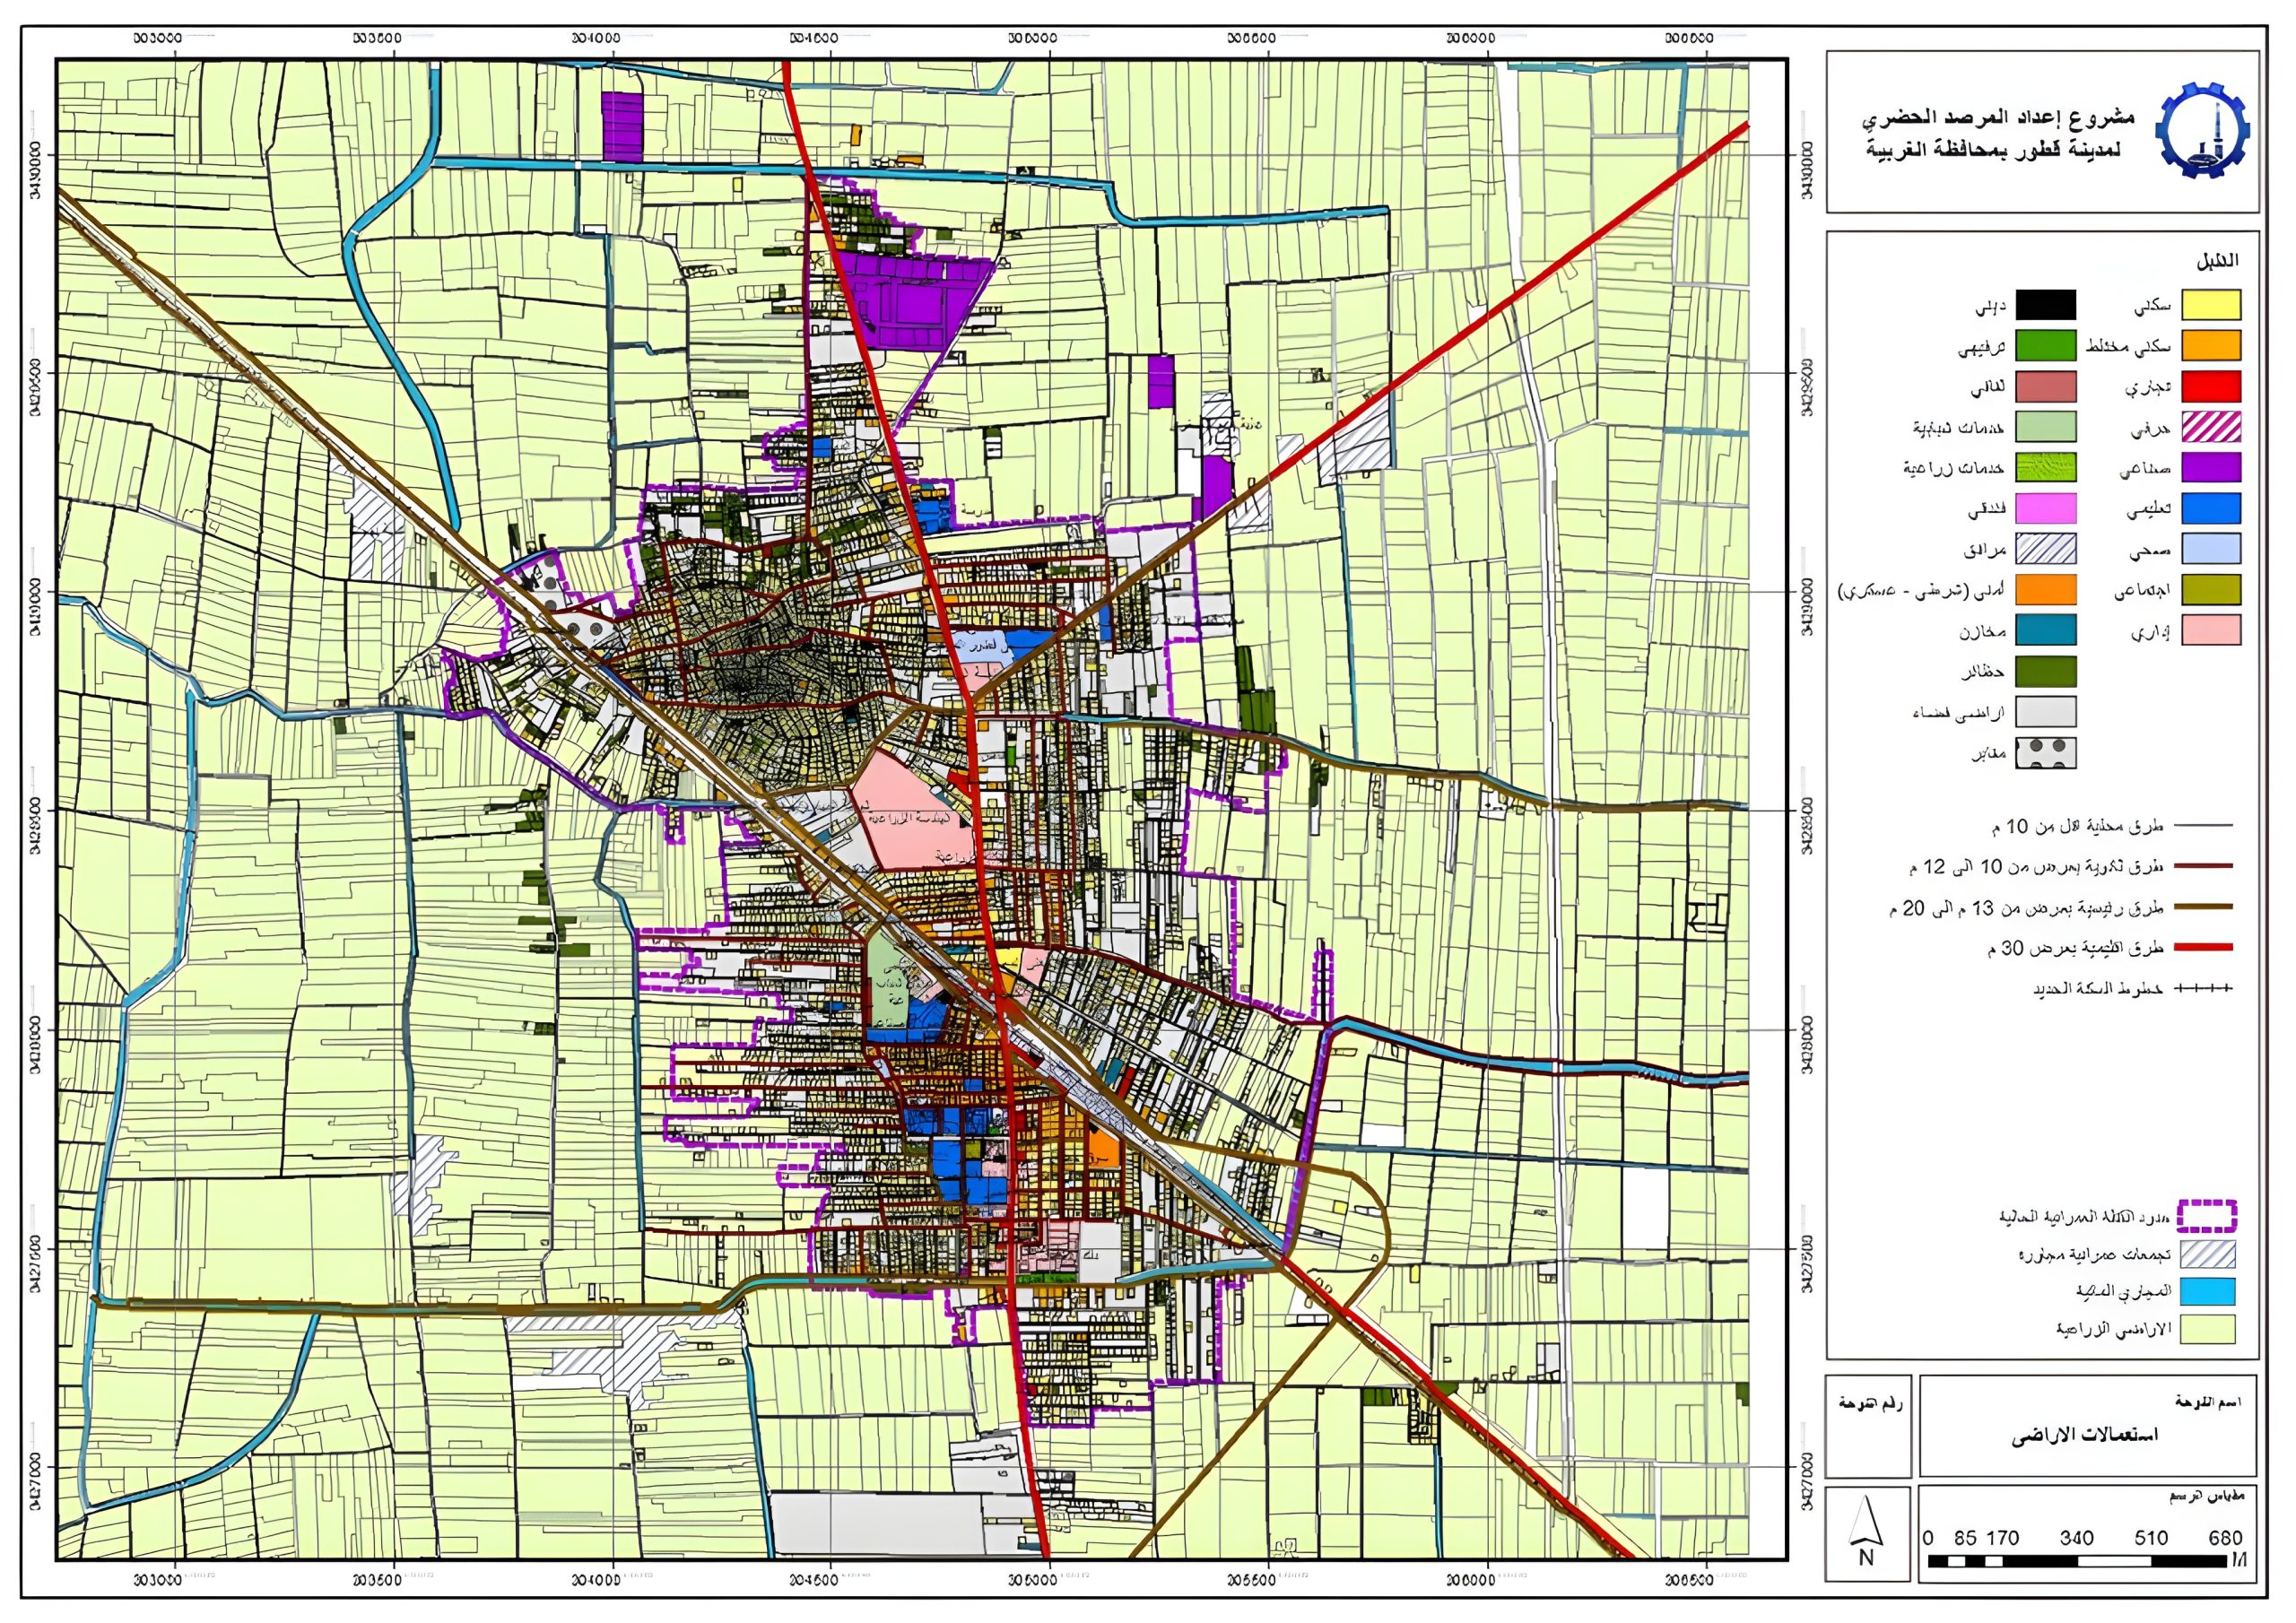The height and width of the screenshot is (1623, 2296).
Task: Click the dotted cemetery legend symbol
Action: click(2045, 753)
